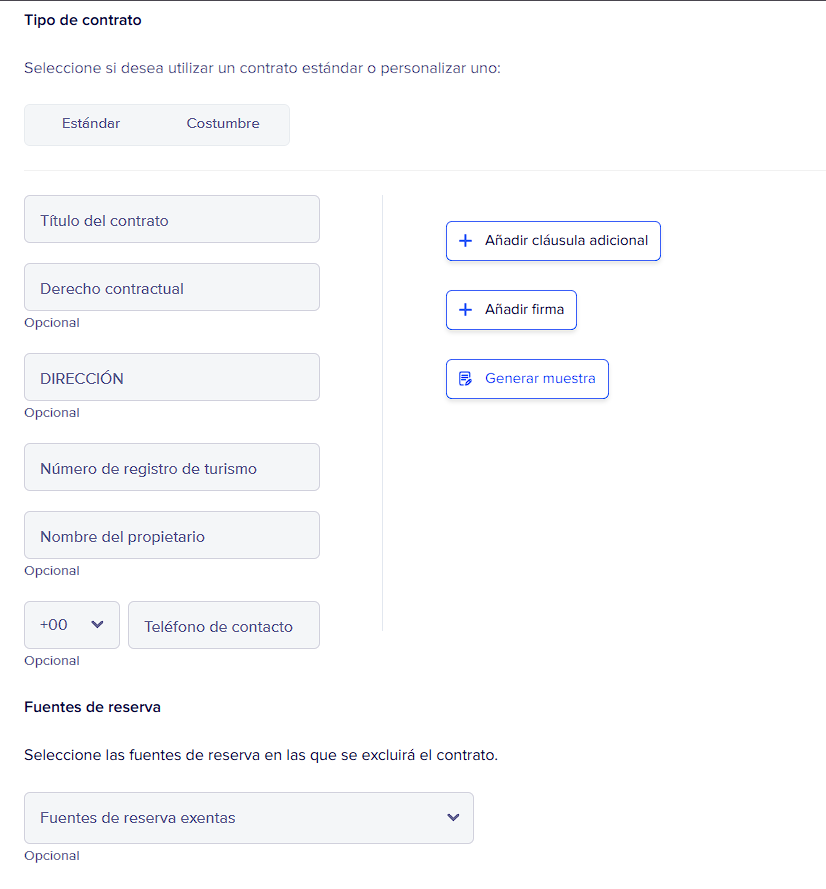Click the document icon on Generar muestra
This screenshot has width=826, height=889.
point(465,379)
